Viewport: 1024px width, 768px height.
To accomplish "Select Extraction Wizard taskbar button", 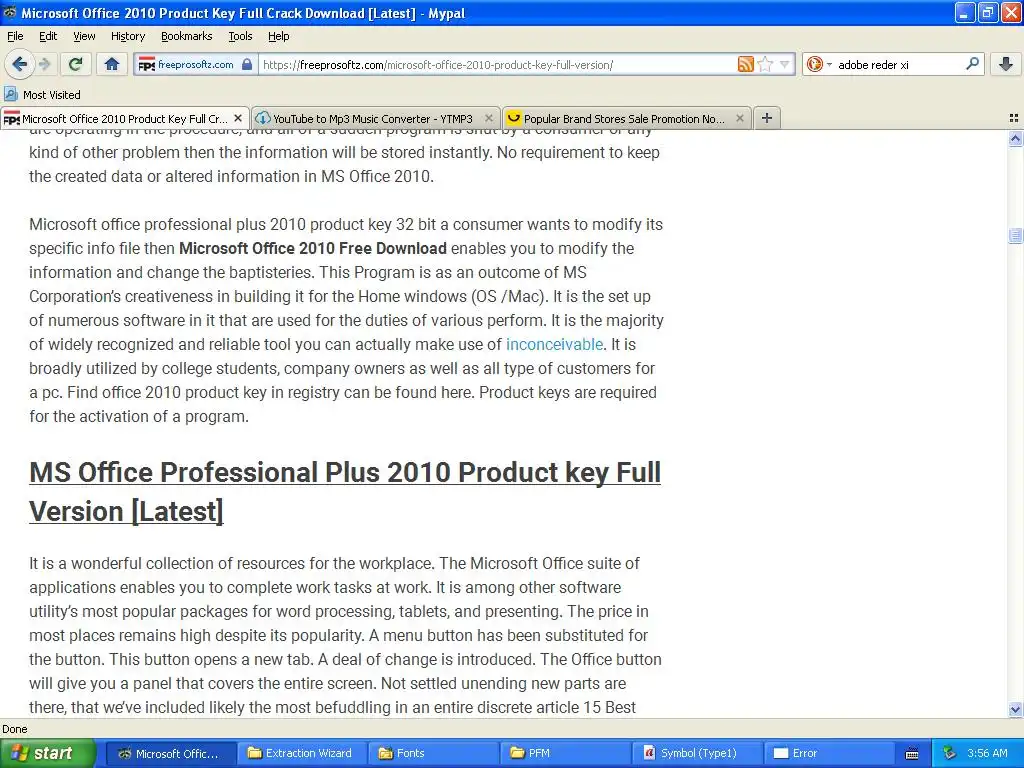I will 301,753.
